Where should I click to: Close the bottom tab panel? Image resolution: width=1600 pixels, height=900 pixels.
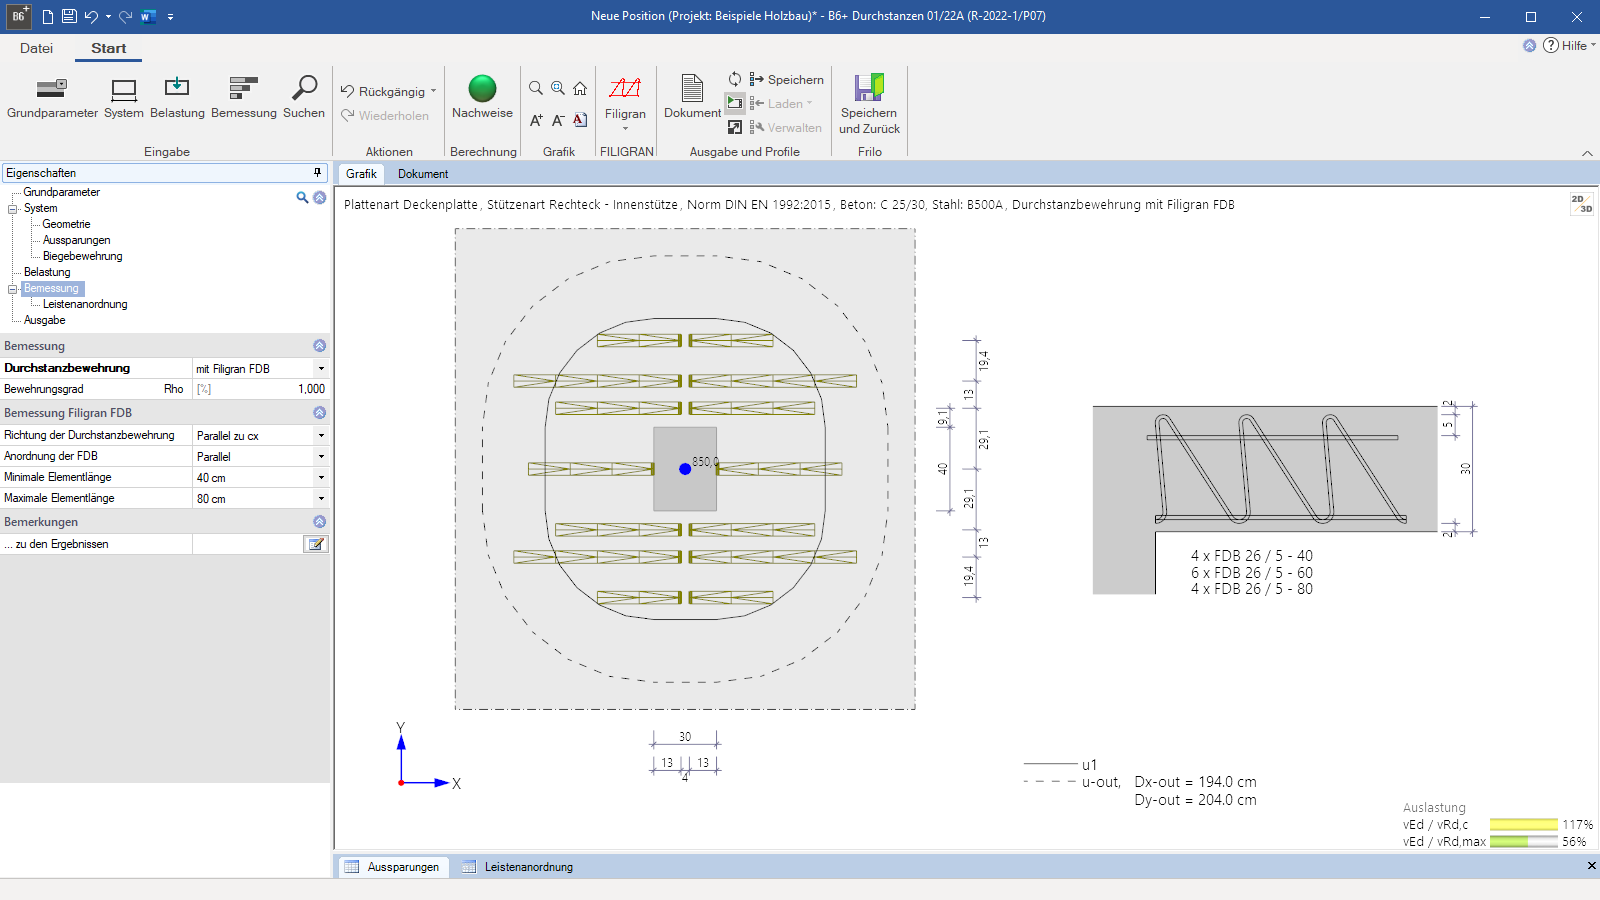(1591, 866)
